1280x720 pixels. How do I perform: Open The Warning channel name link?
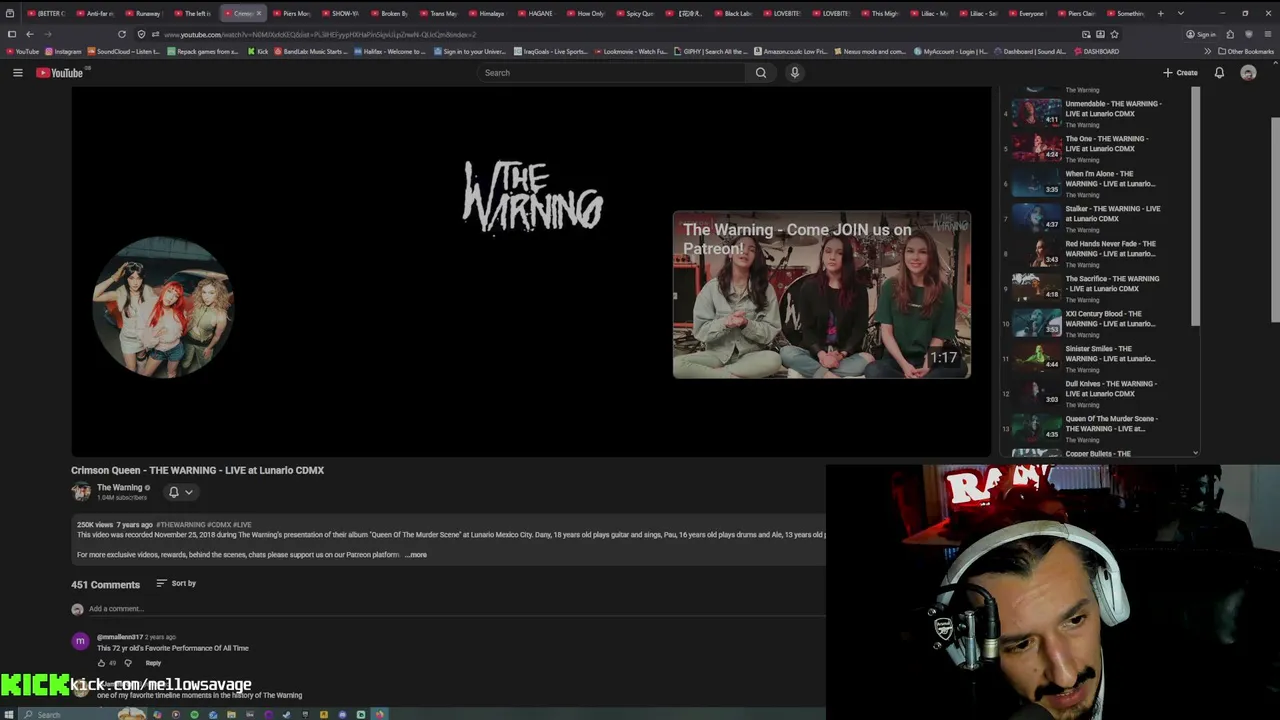pos(119,487)
